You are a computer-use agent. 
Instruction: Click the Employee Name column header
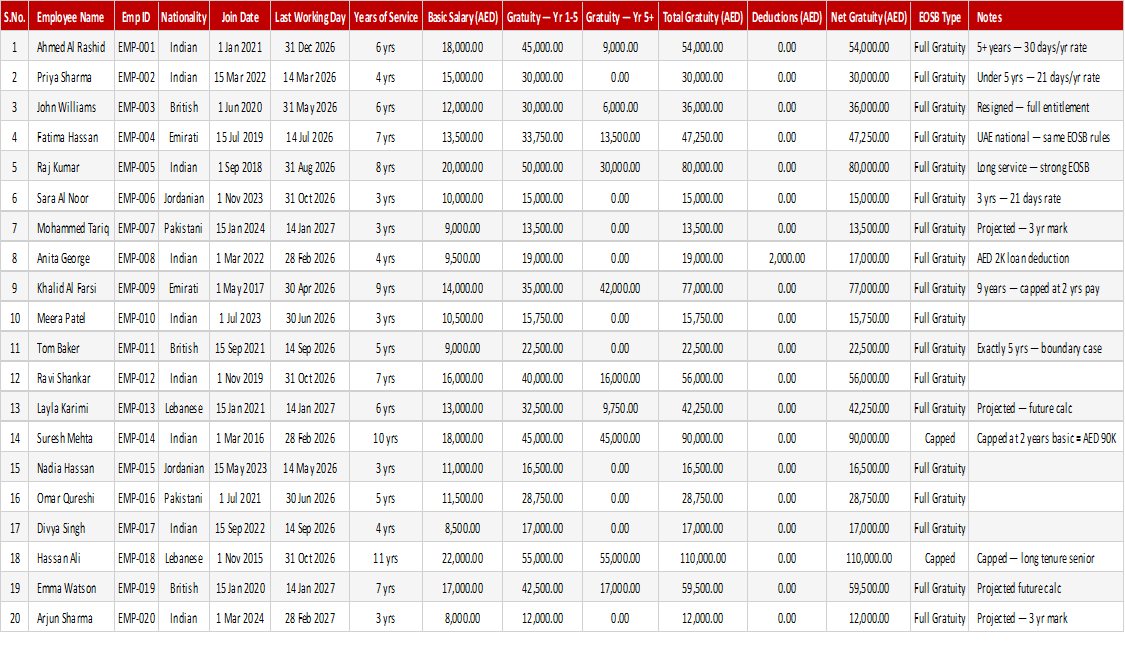(70, 17)
